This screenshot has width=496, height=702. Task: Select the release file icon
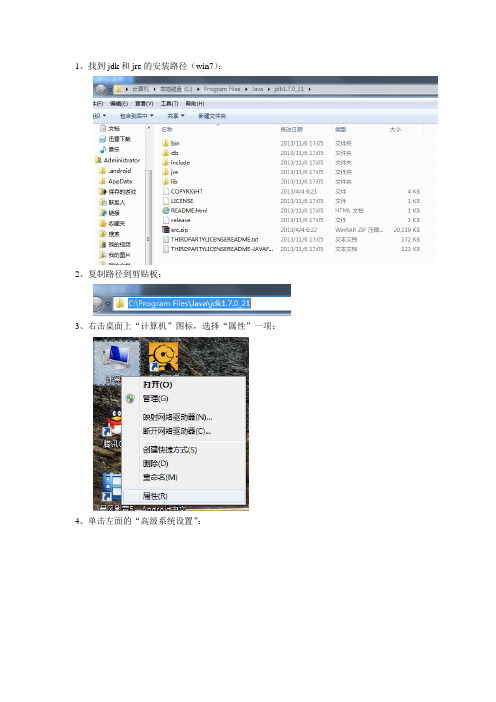click(x=166, y=220)
